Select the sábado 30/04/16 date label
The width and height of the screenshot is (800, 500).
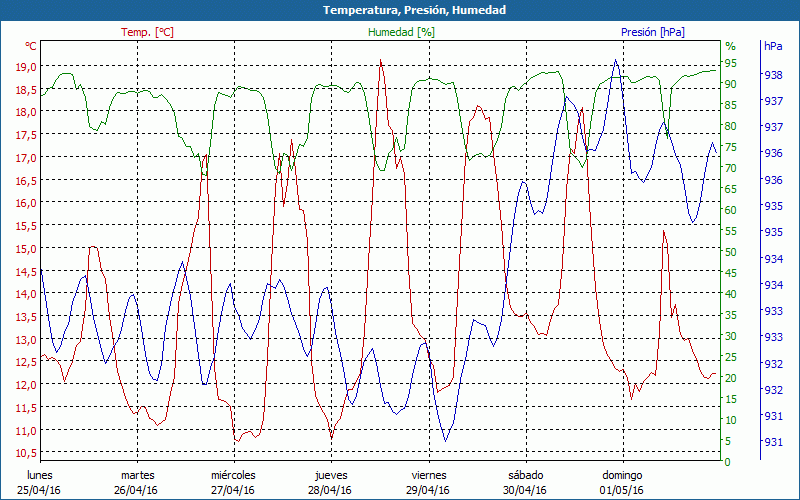pyautogui.click(x=525, y=482)
